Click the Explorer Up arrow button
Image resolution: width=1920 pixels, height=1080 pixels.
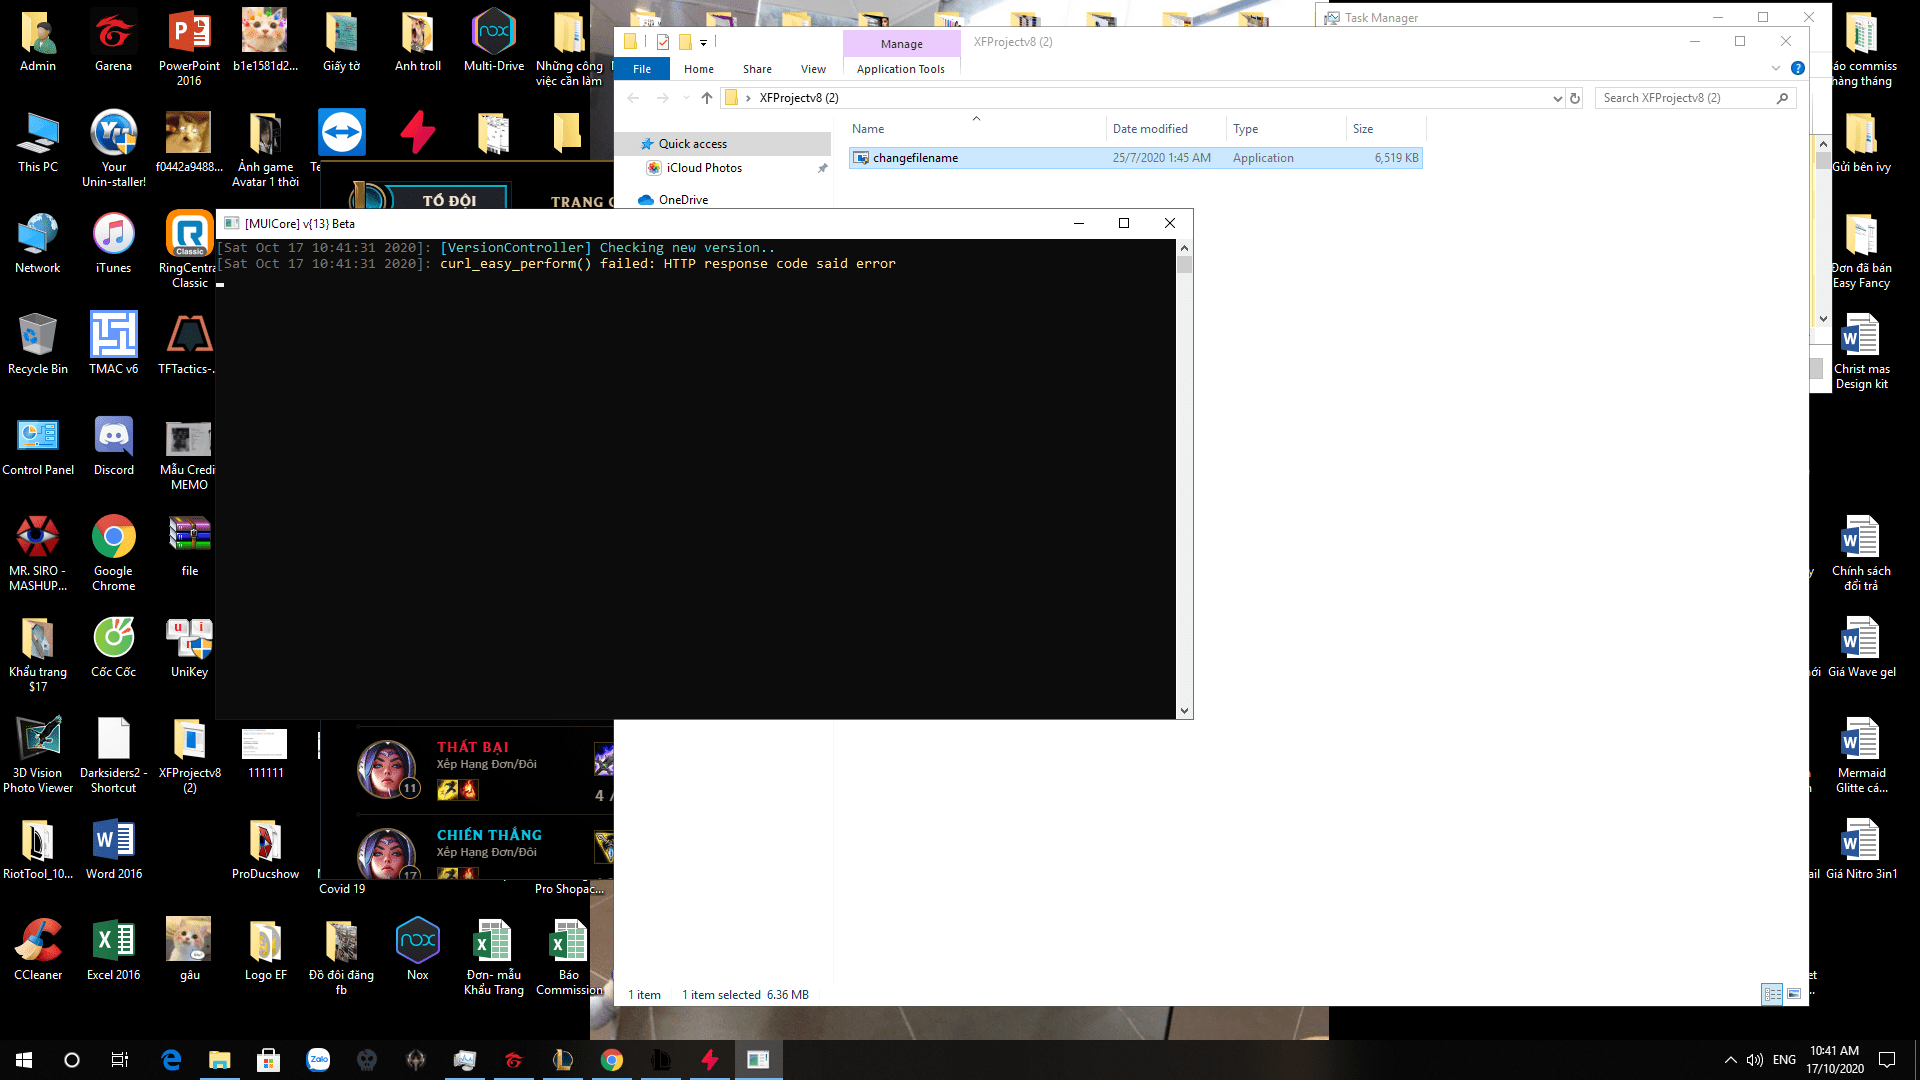click(x=707, y=98)
